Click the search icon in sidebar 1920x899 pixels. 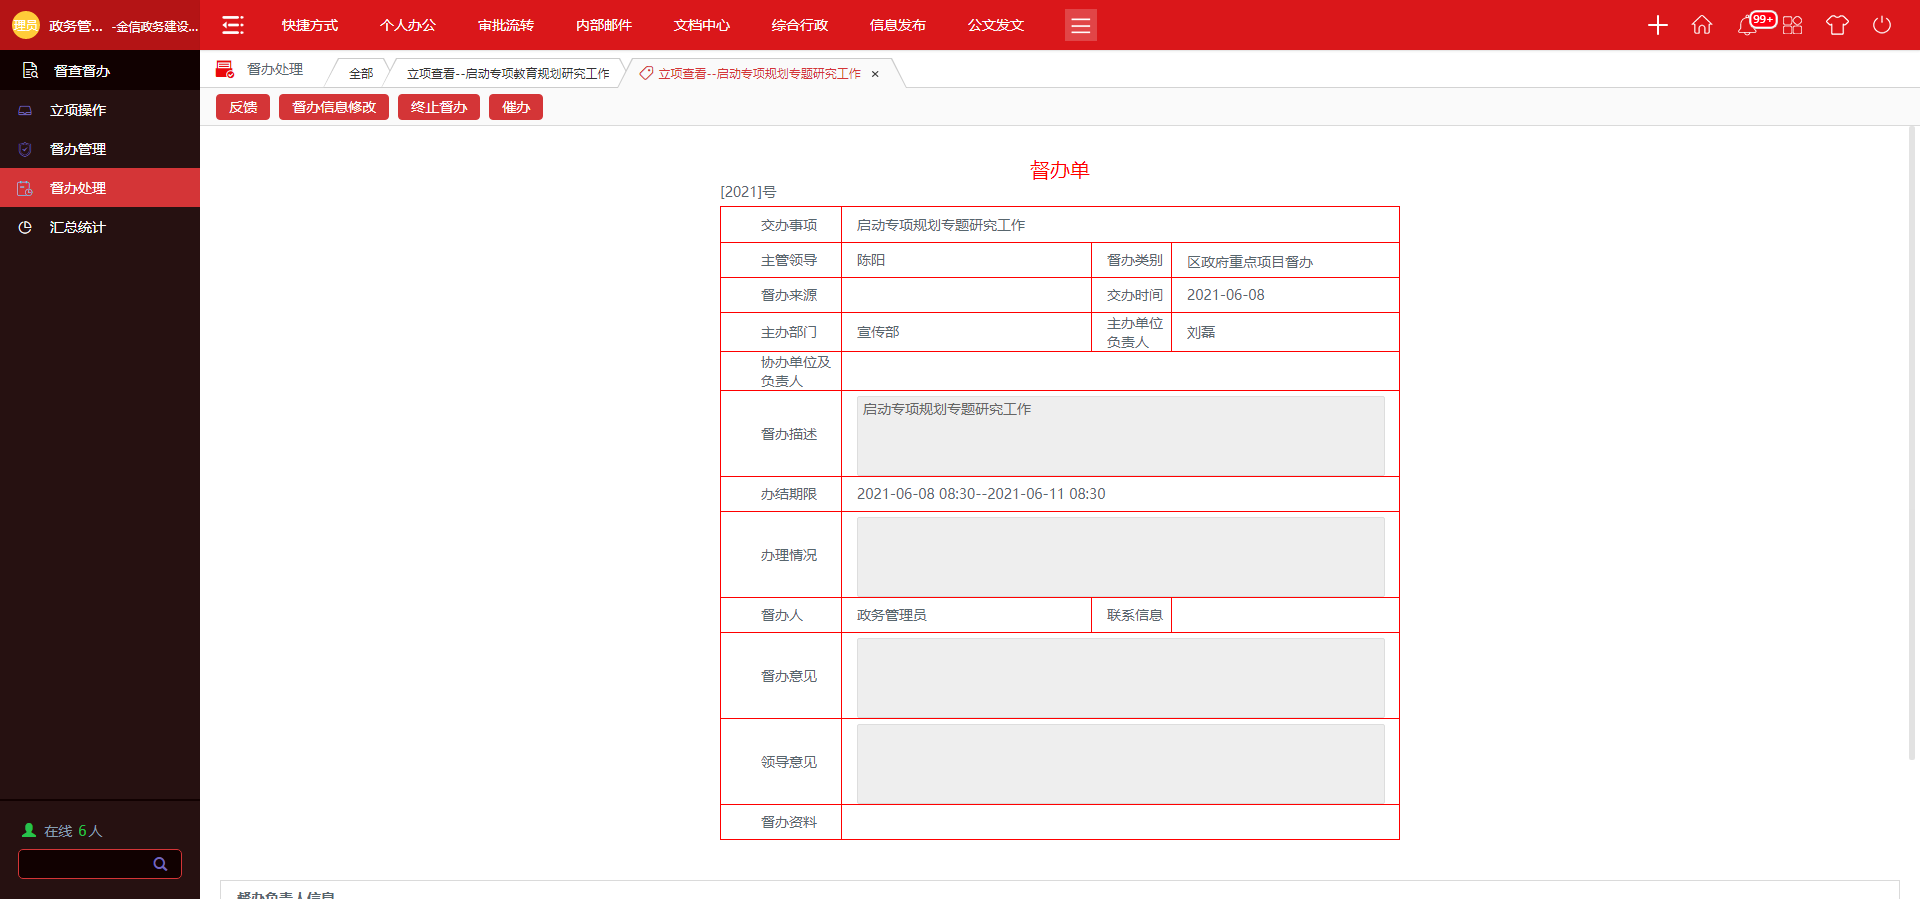(160, 864)
